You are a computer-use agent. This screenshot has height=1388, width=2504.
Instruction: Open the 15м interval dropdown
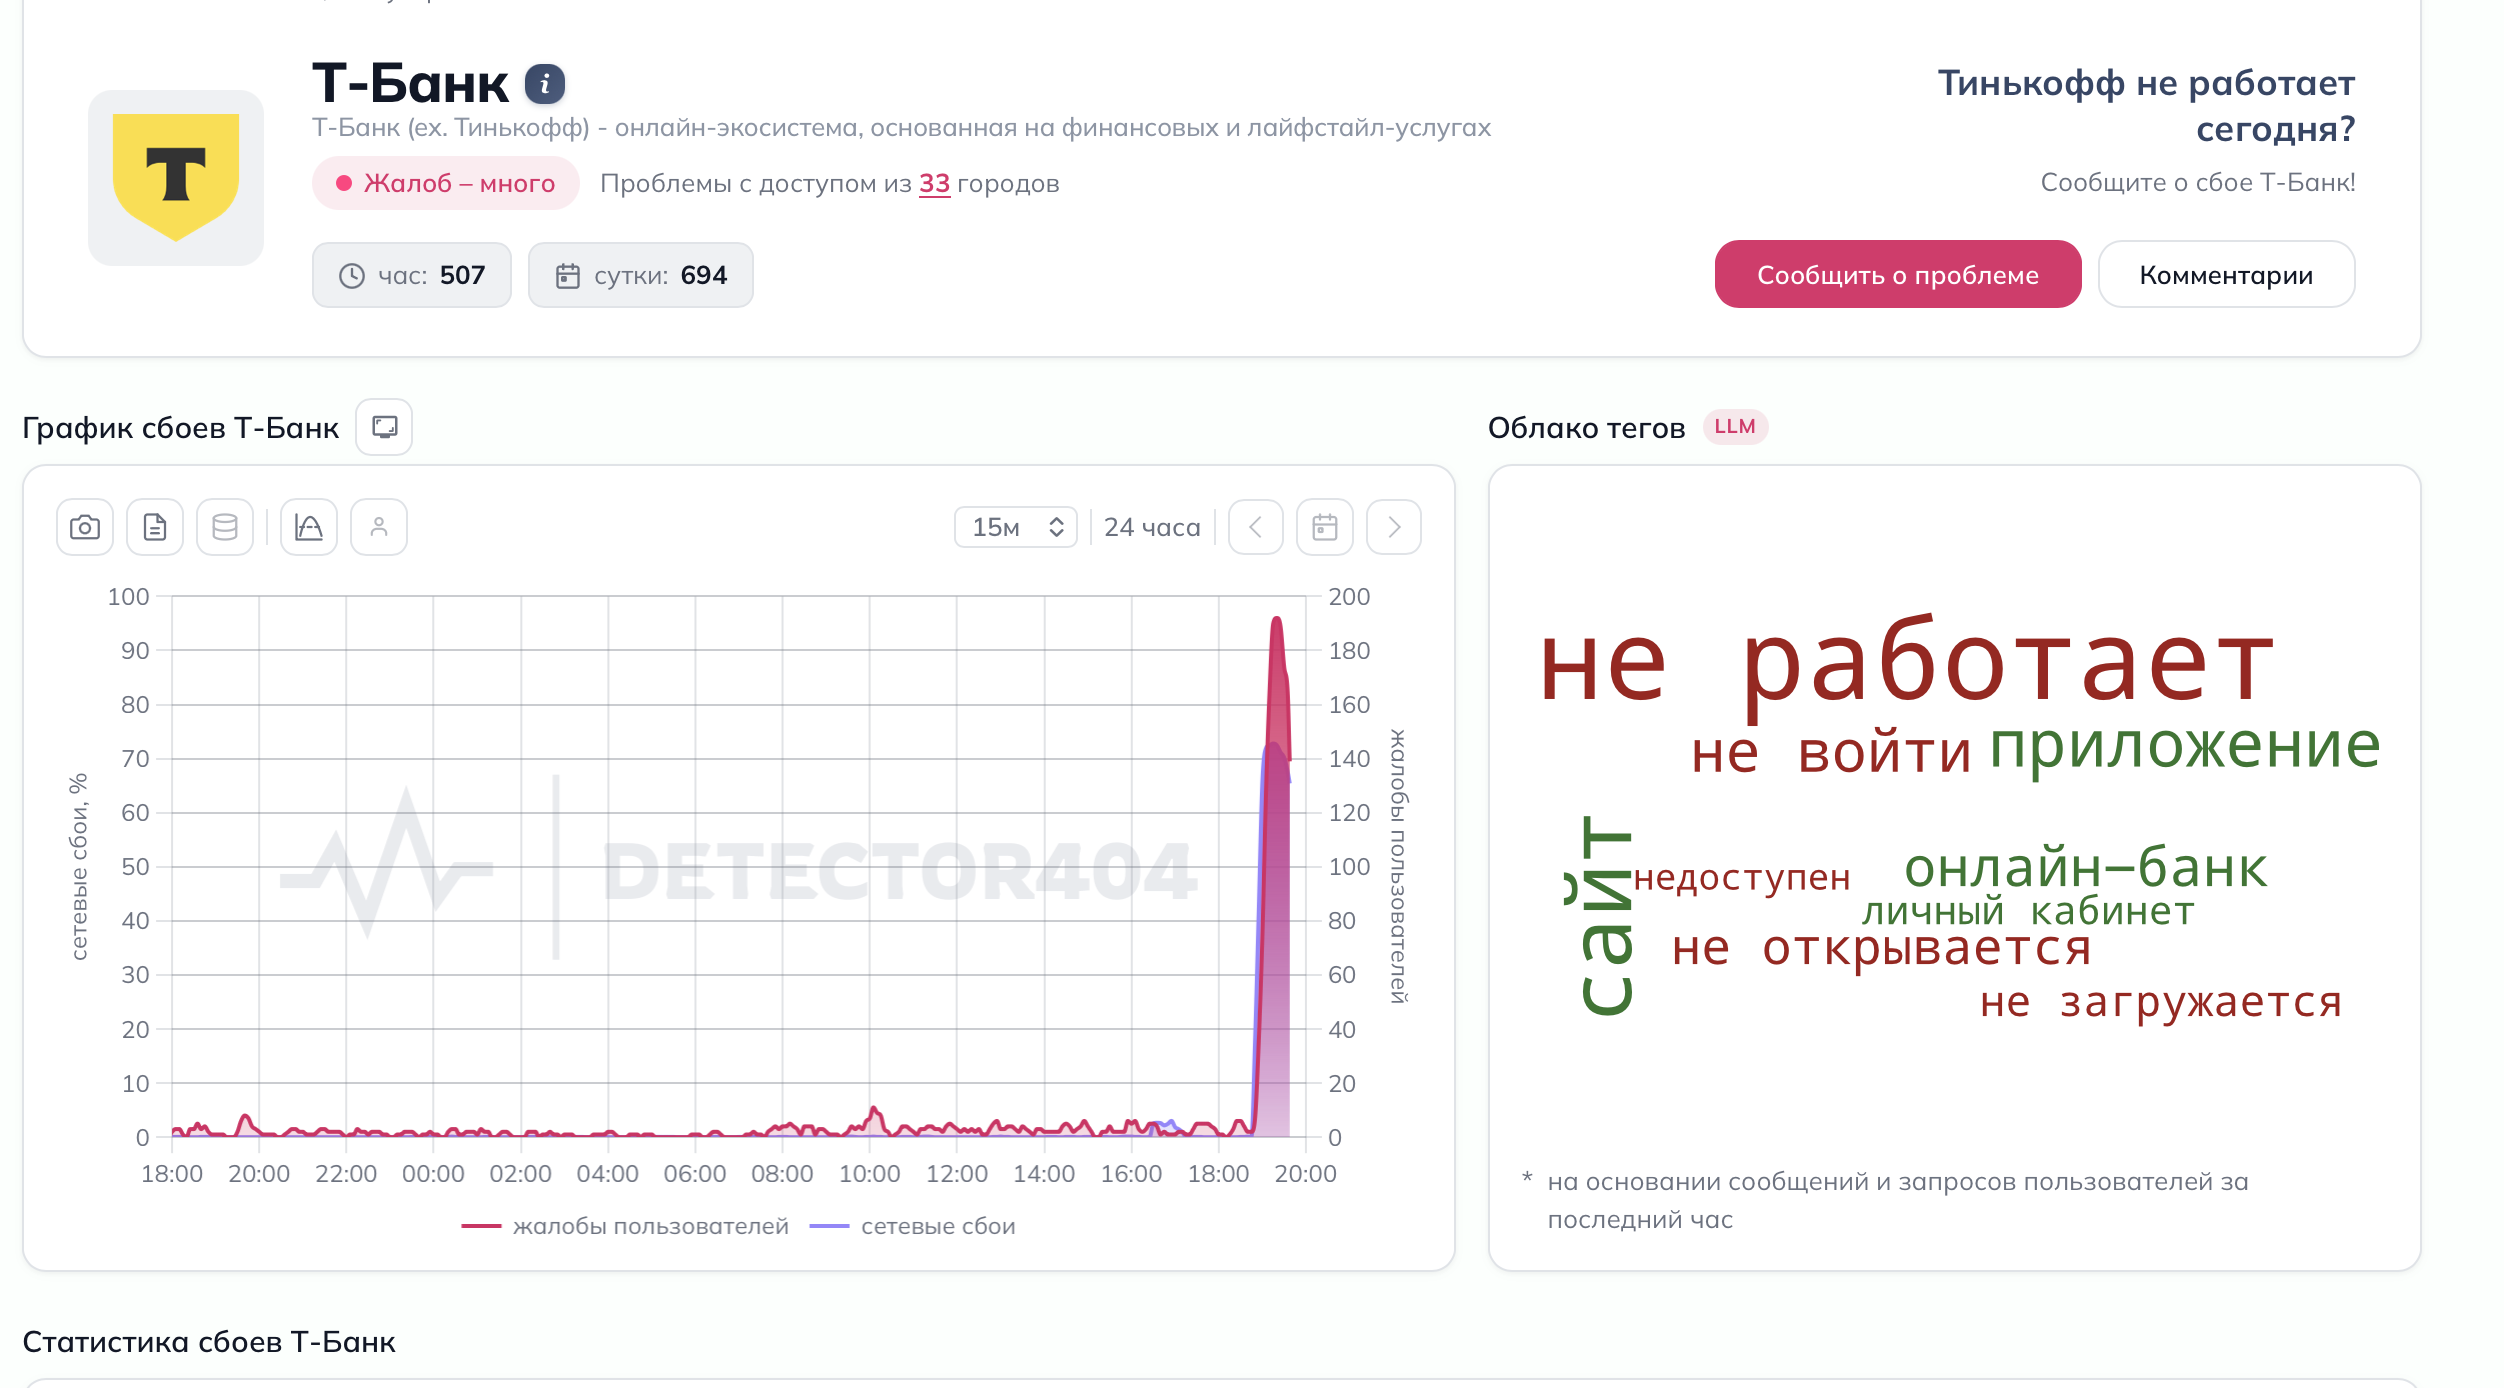tap(1016, 527)
